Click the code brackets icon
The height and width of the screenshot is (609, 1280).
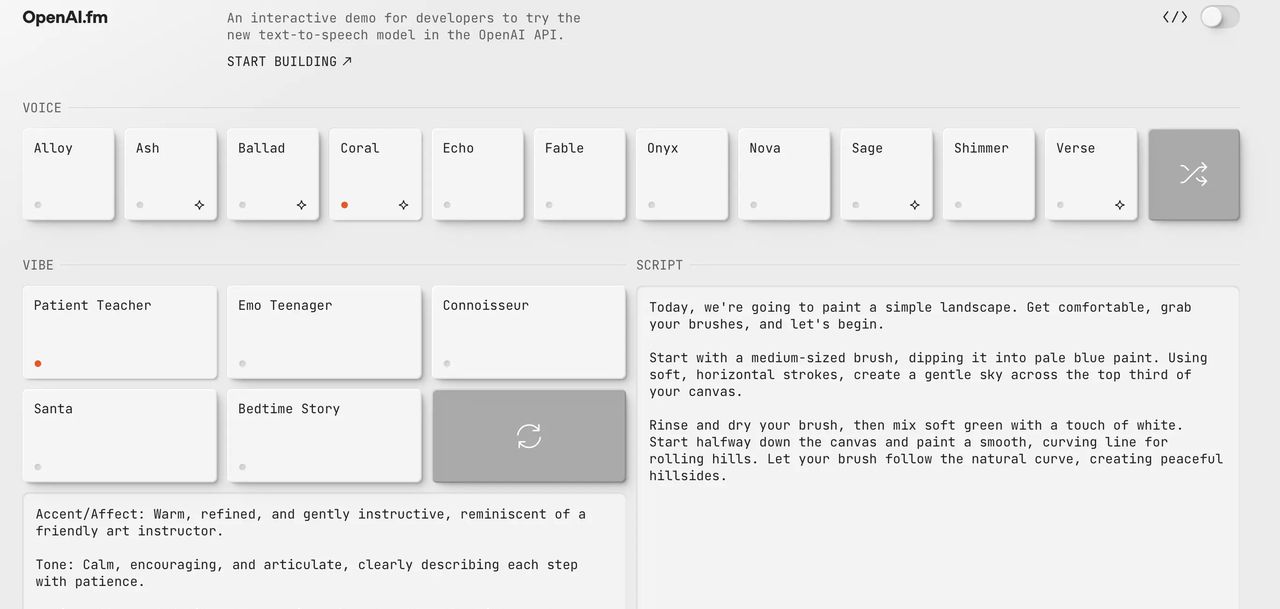pos(1174,17)
